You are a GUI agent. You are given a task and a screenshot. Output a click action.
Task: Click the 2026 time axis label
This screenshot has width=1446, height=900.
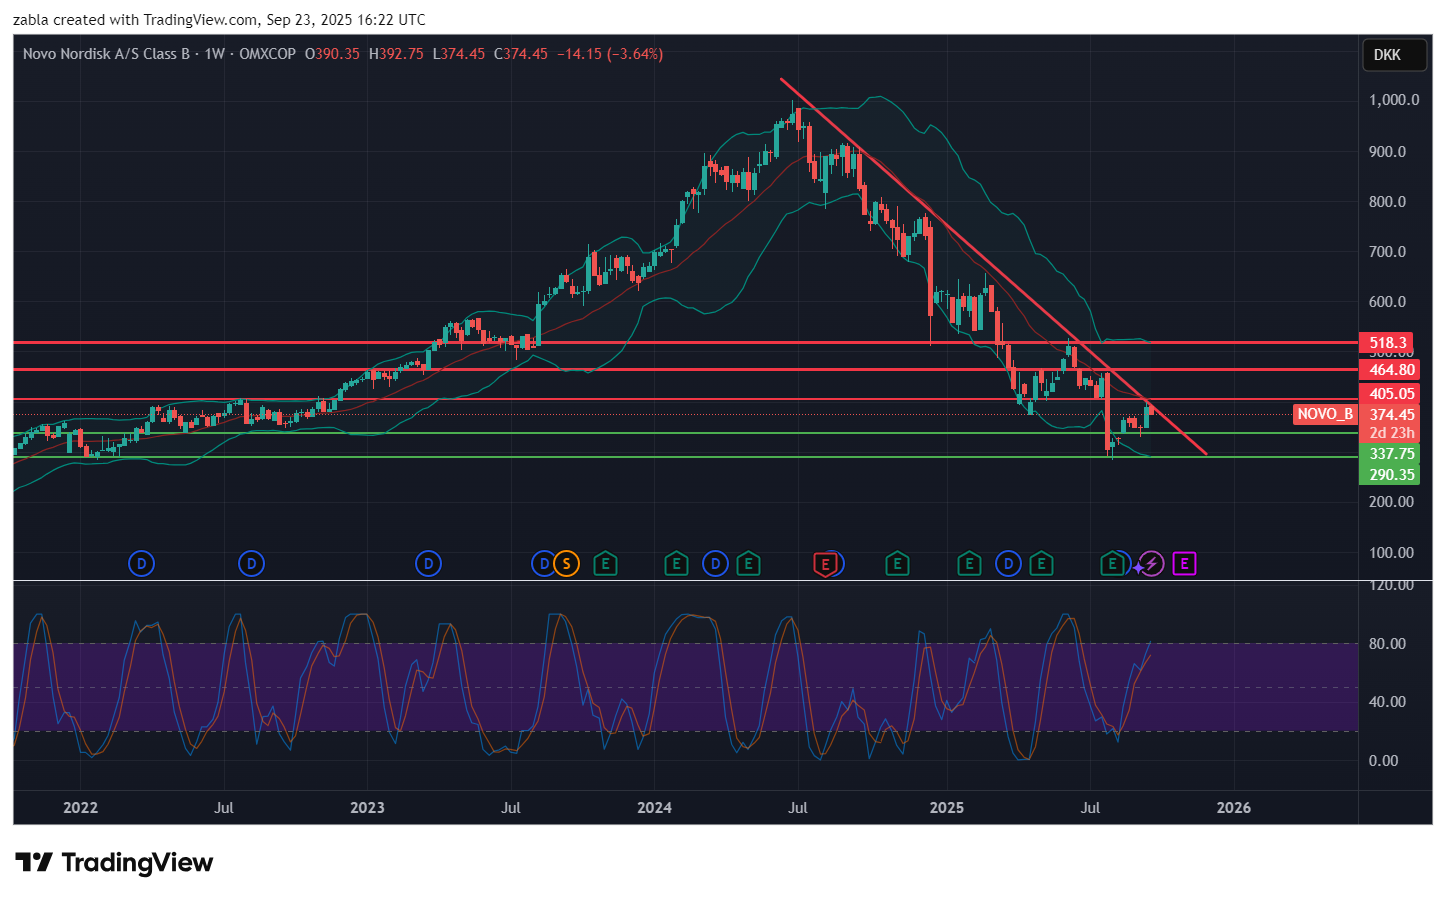tap(1233, 808)
